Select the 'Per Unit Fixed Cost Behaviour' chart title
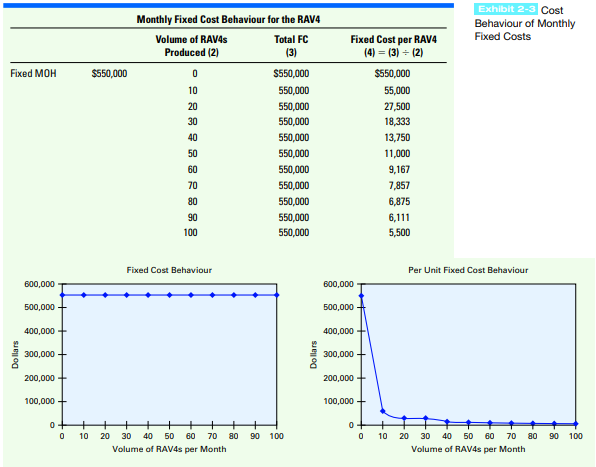 click(468, 270)
